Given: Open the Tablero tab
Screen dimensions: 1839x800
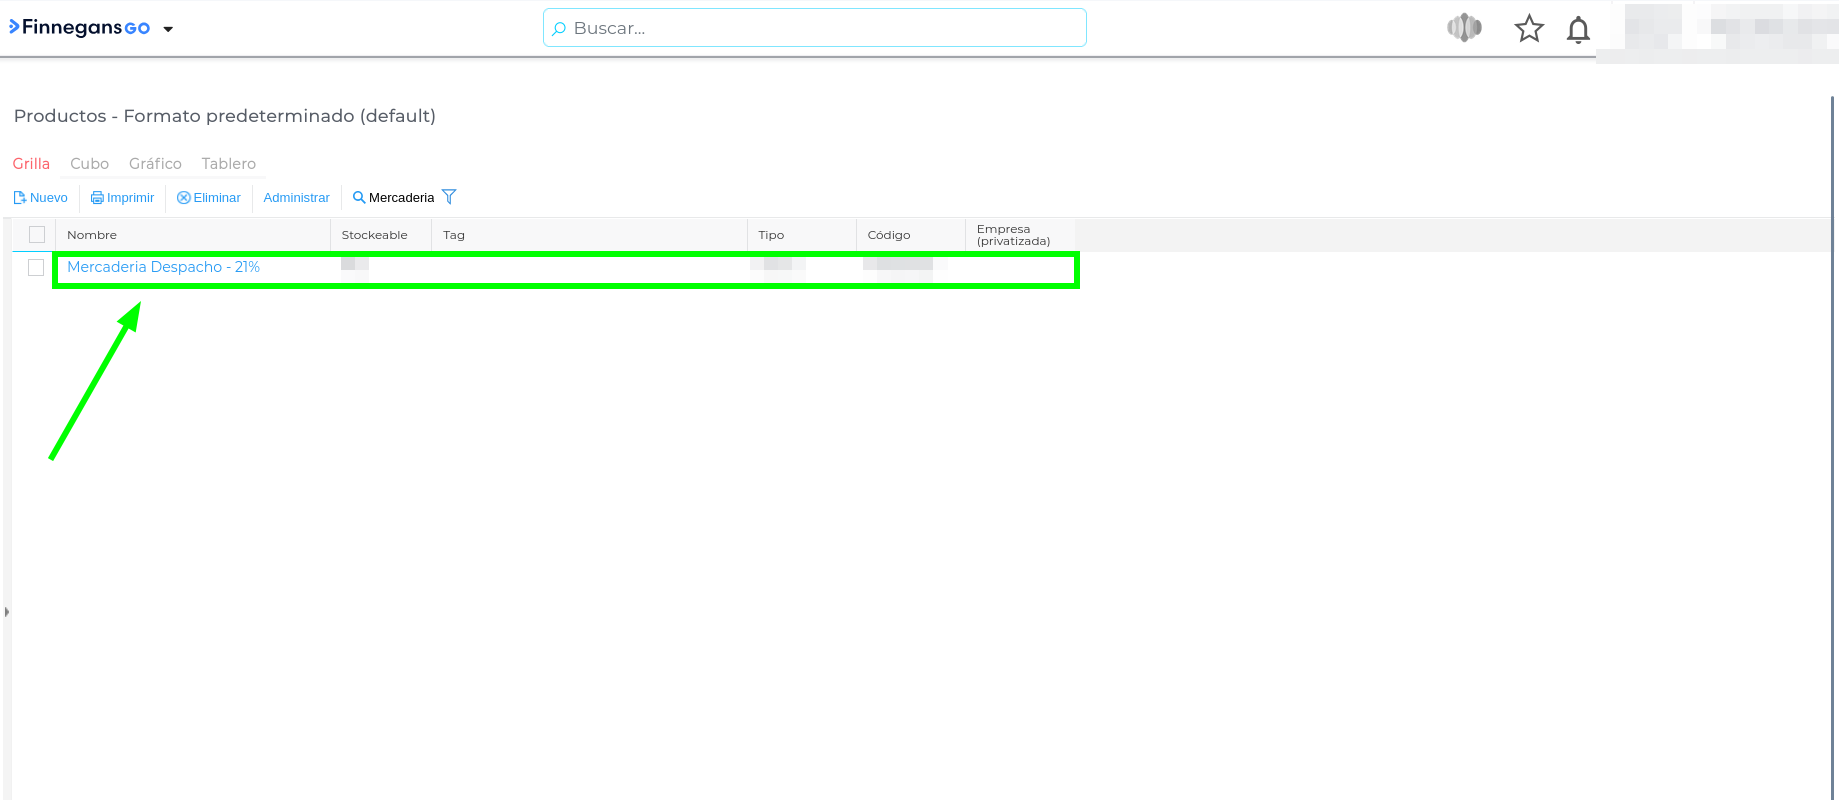Looking at the screenshot, I should (228, 164).
